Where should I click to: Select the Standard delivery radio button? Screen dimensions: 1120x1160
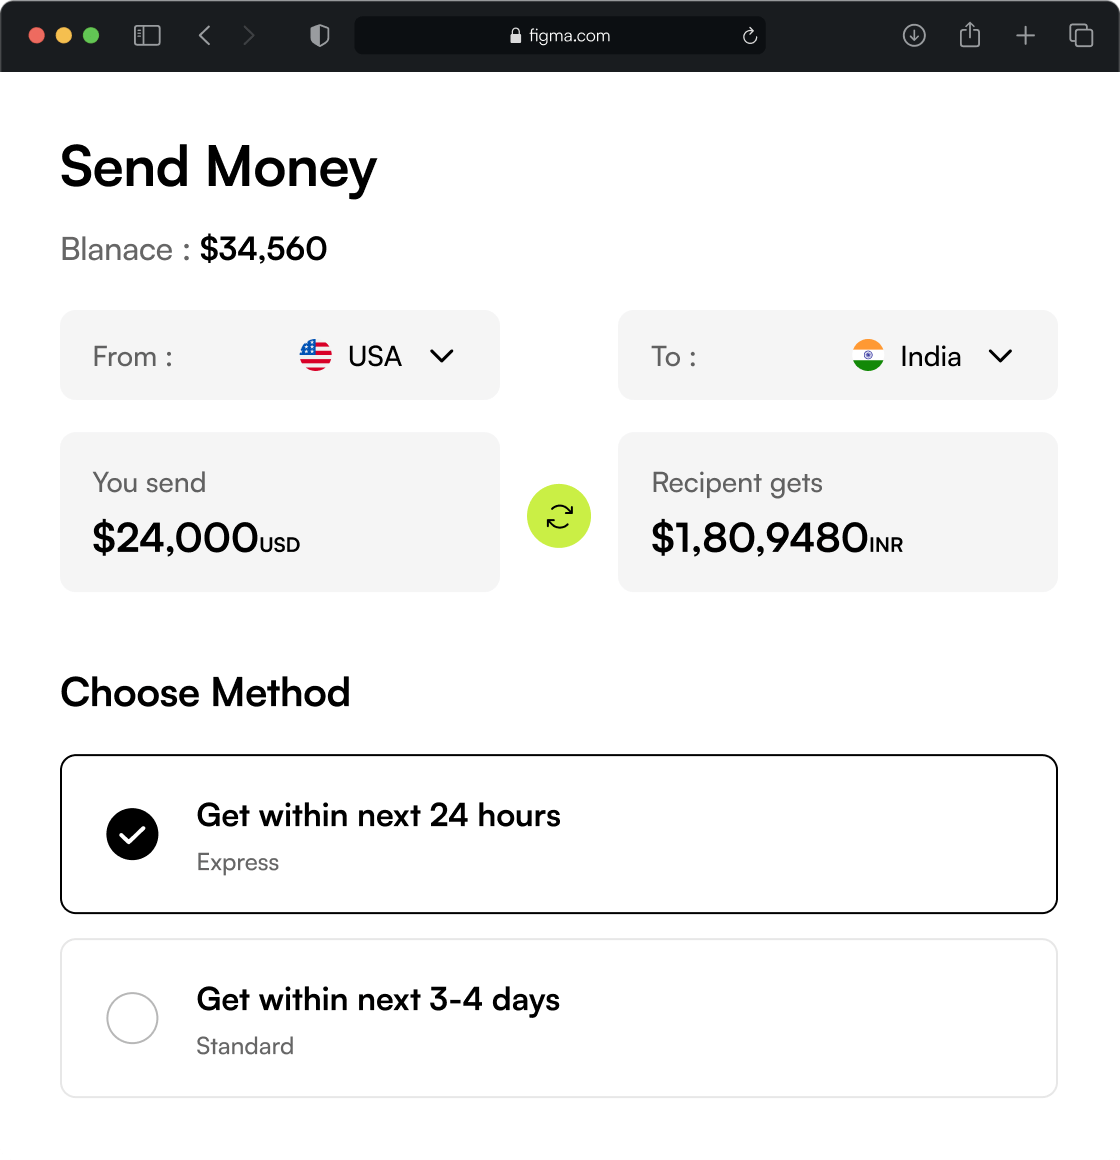tap(132, 1018)
